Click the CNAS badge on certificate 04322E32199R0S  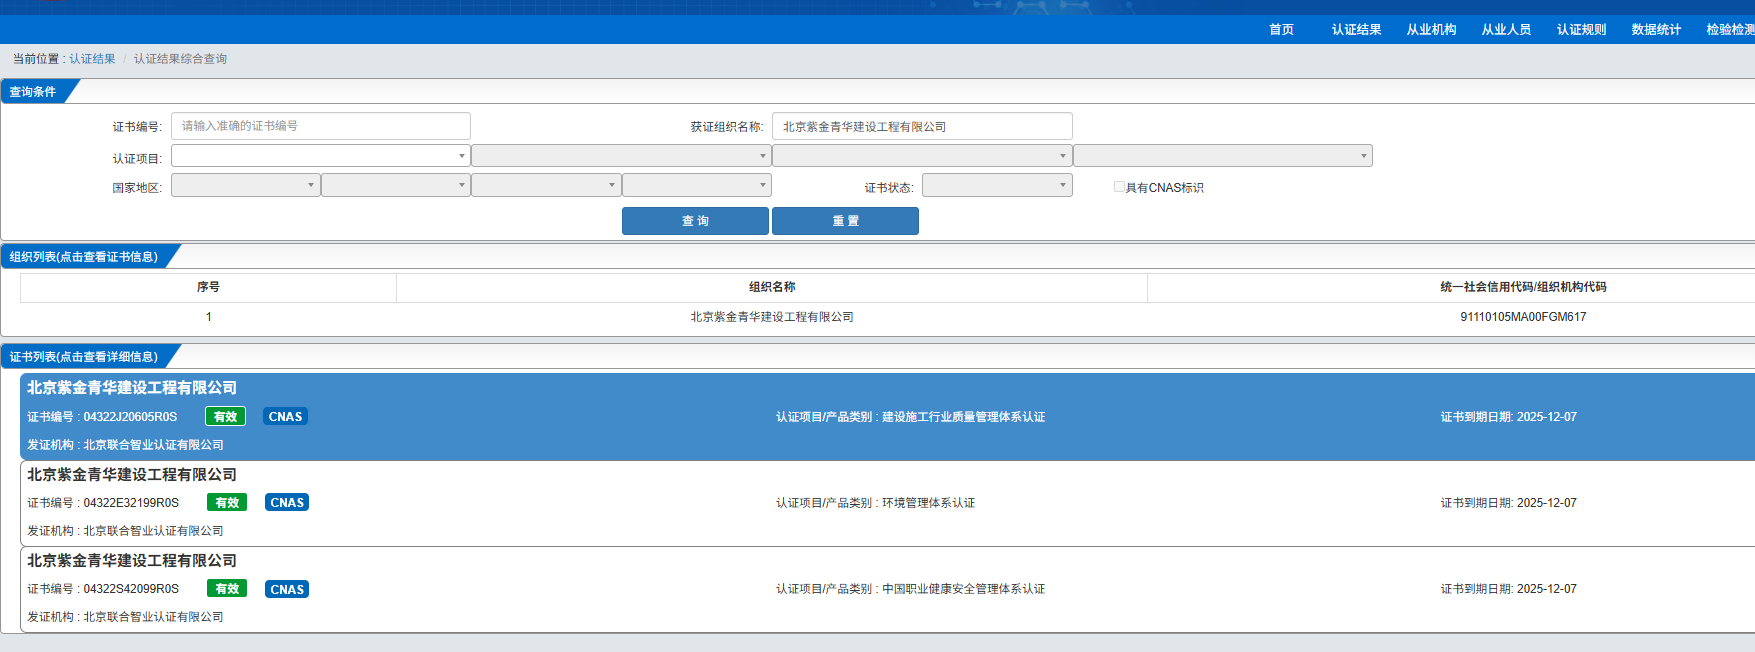[287, 503]
